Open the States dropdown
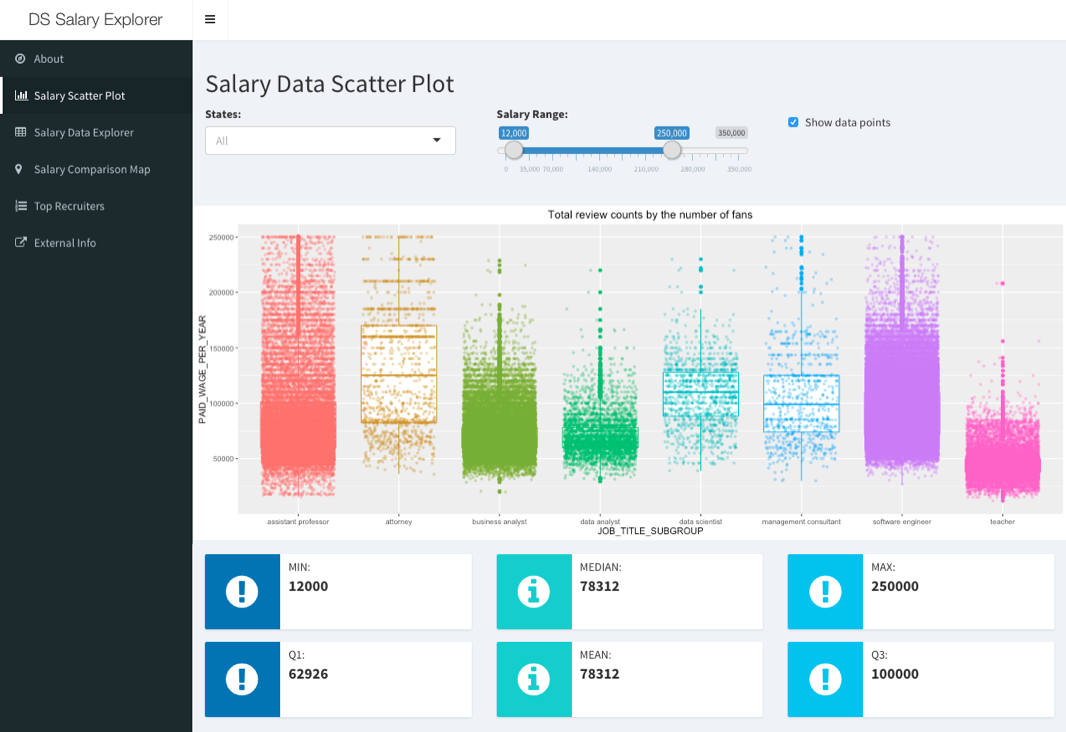 [x=320, y=141]
